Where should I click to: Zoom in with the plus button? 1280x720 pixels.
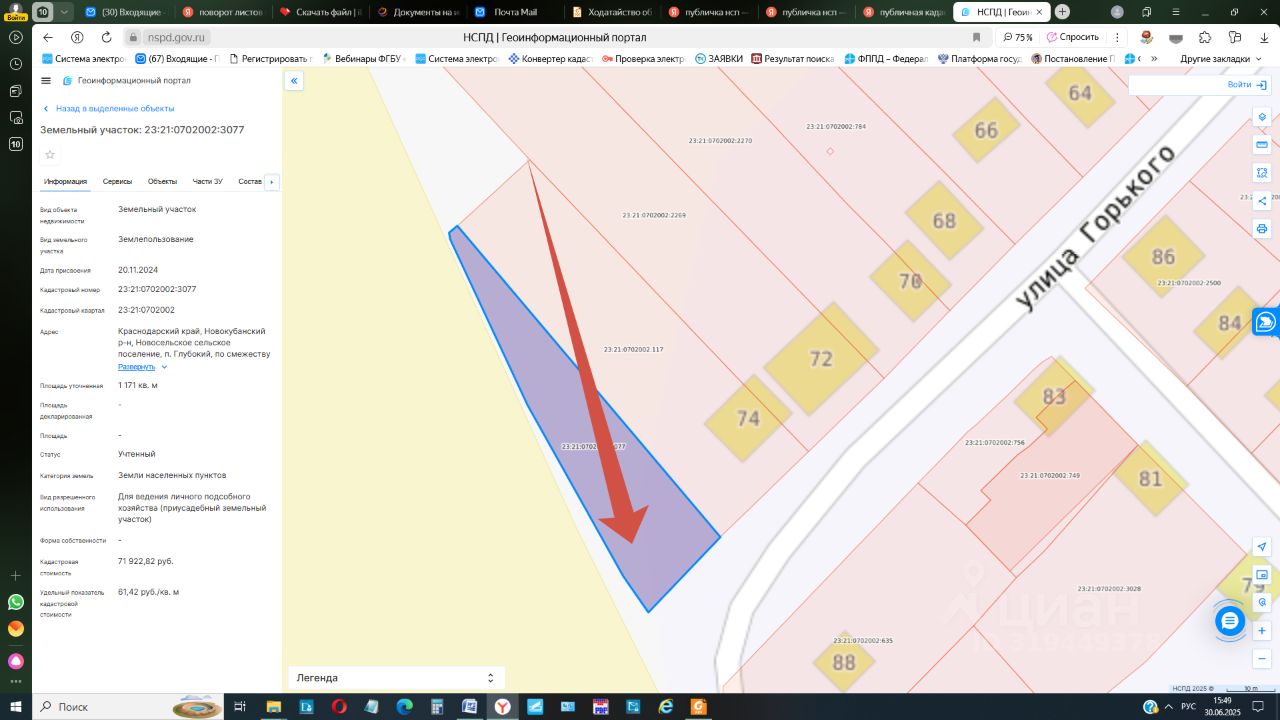1262,631
